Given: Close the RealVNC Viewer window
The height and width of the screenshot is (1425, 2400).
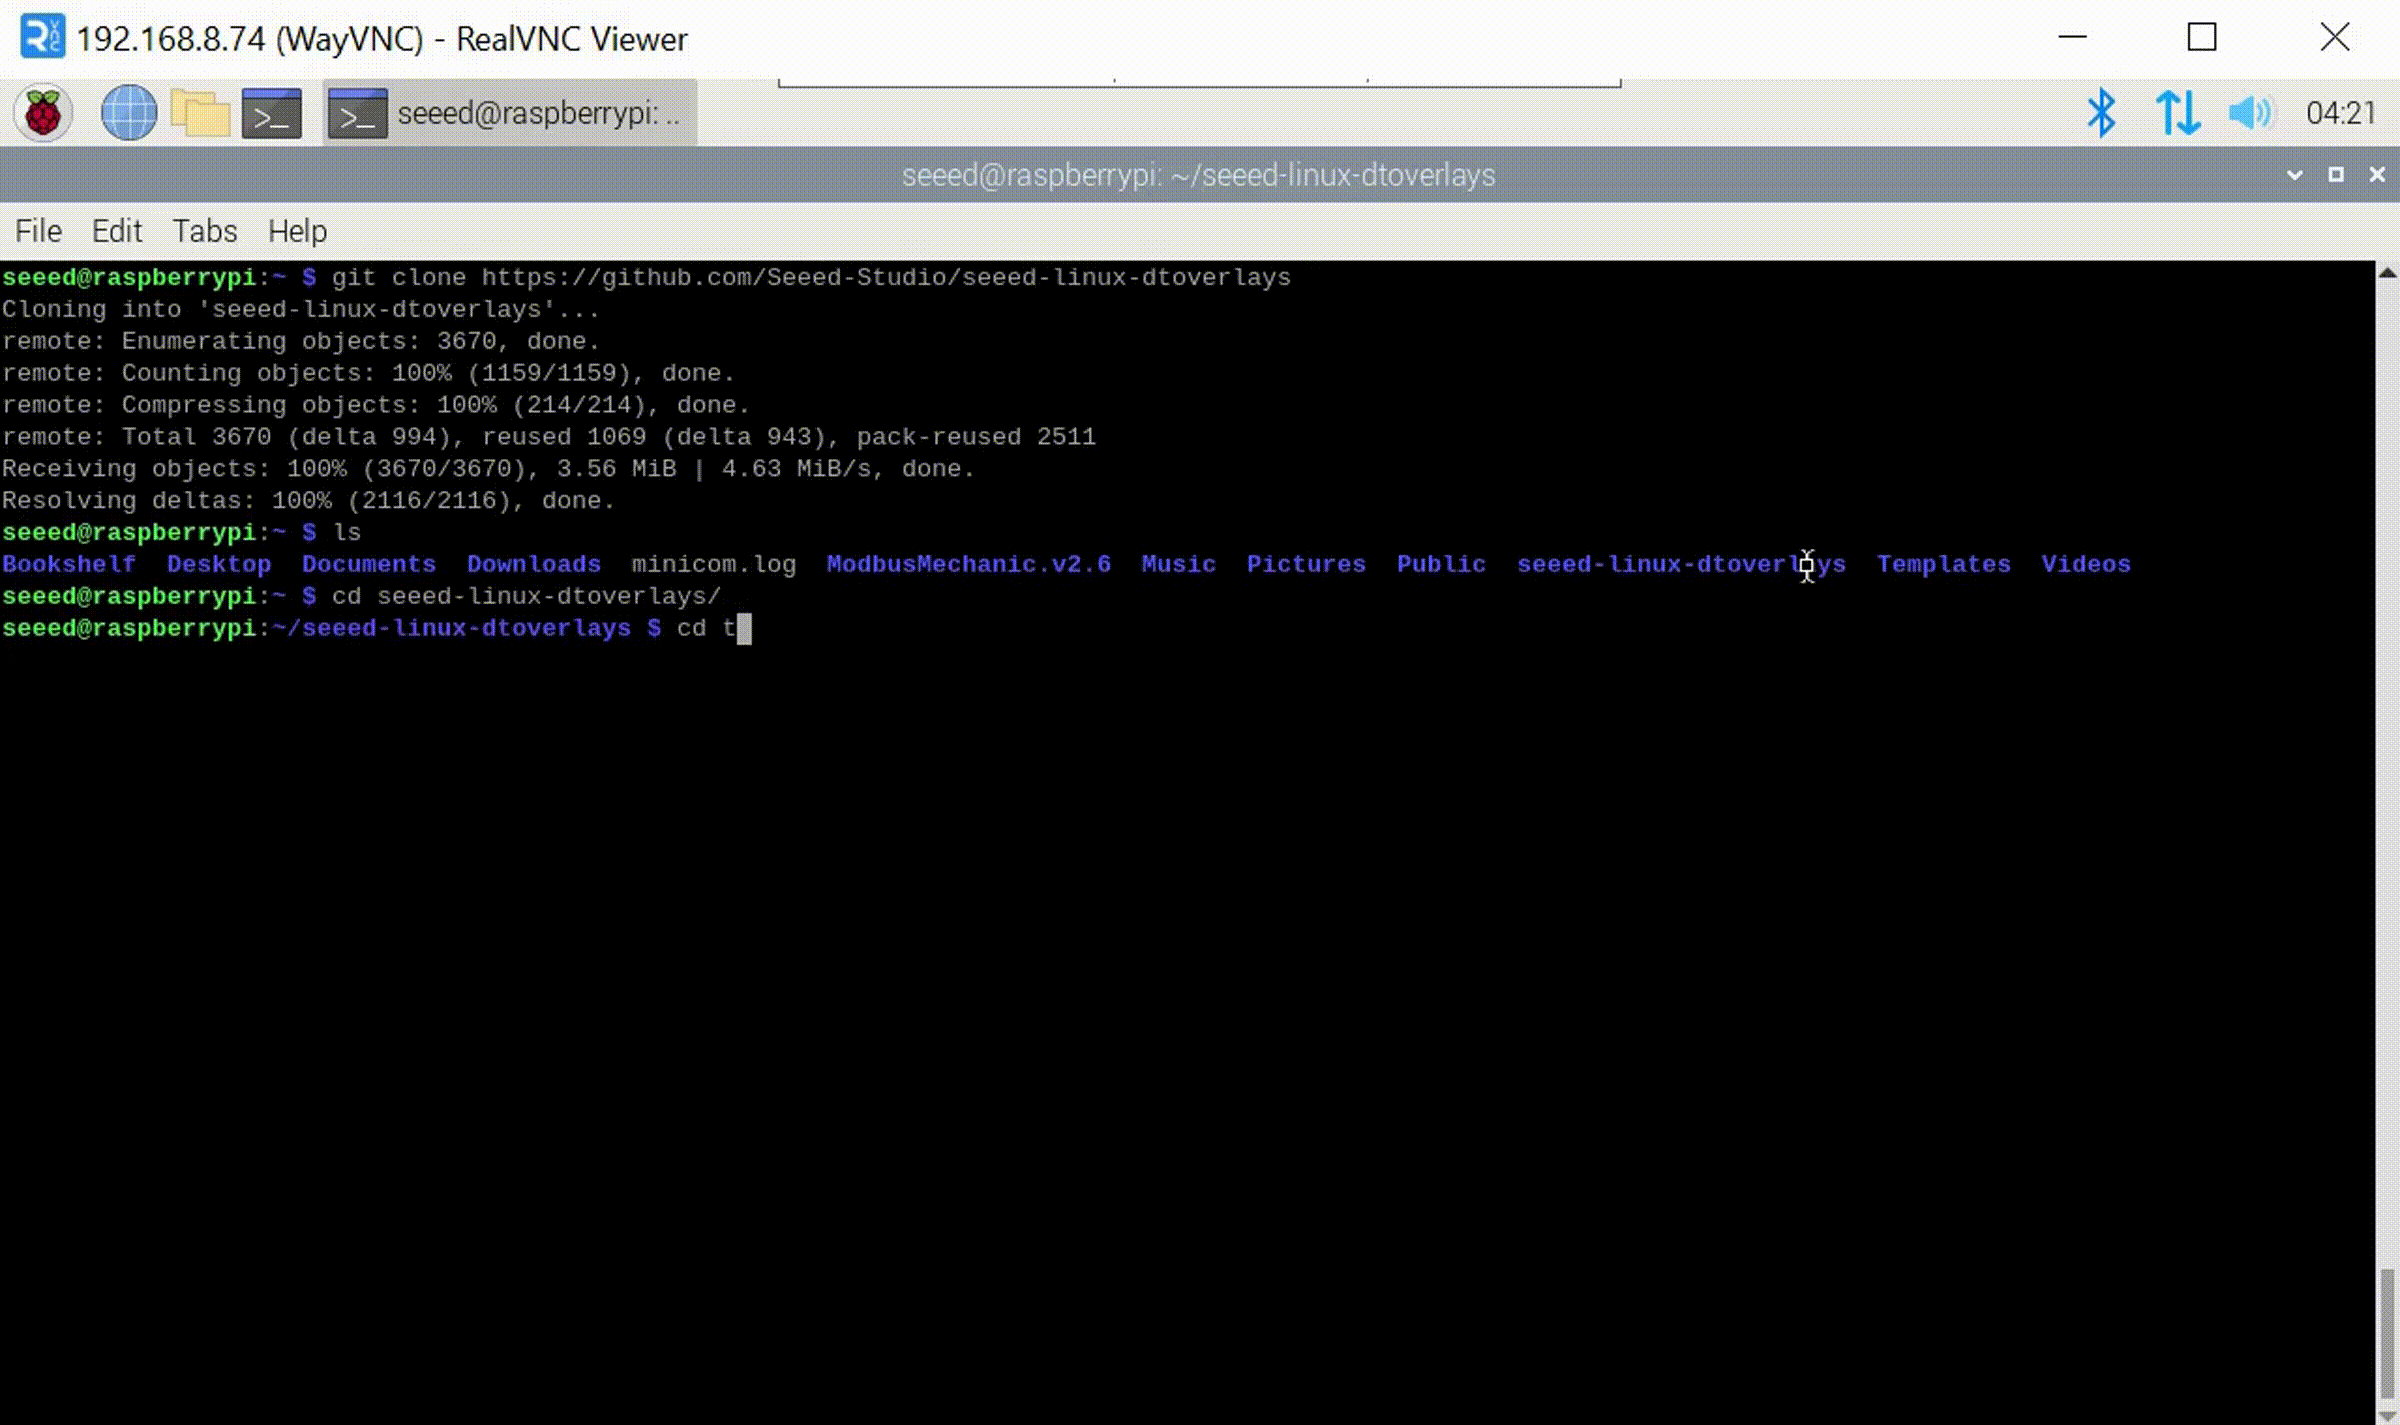Looking at the screenshot, I should click(x=2334, y=38).
